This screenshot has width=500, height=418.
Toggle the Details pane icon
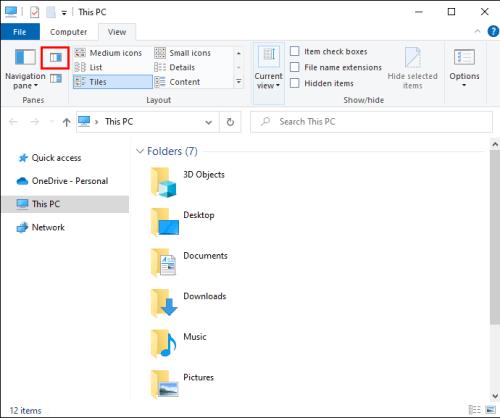56,79
